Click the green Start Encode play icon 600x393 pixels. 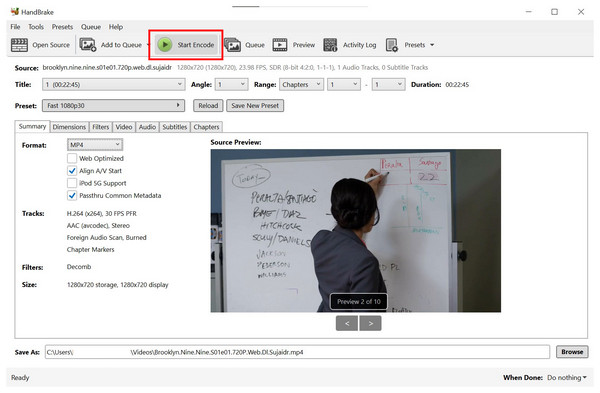click(x=165, y=45)
